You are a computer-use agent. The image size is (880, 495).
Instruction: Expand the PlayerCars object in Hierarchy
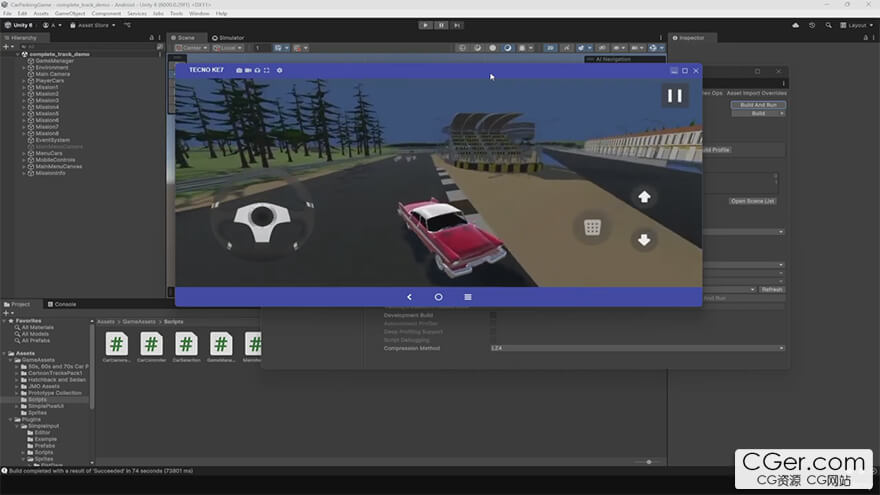(24, 81)
